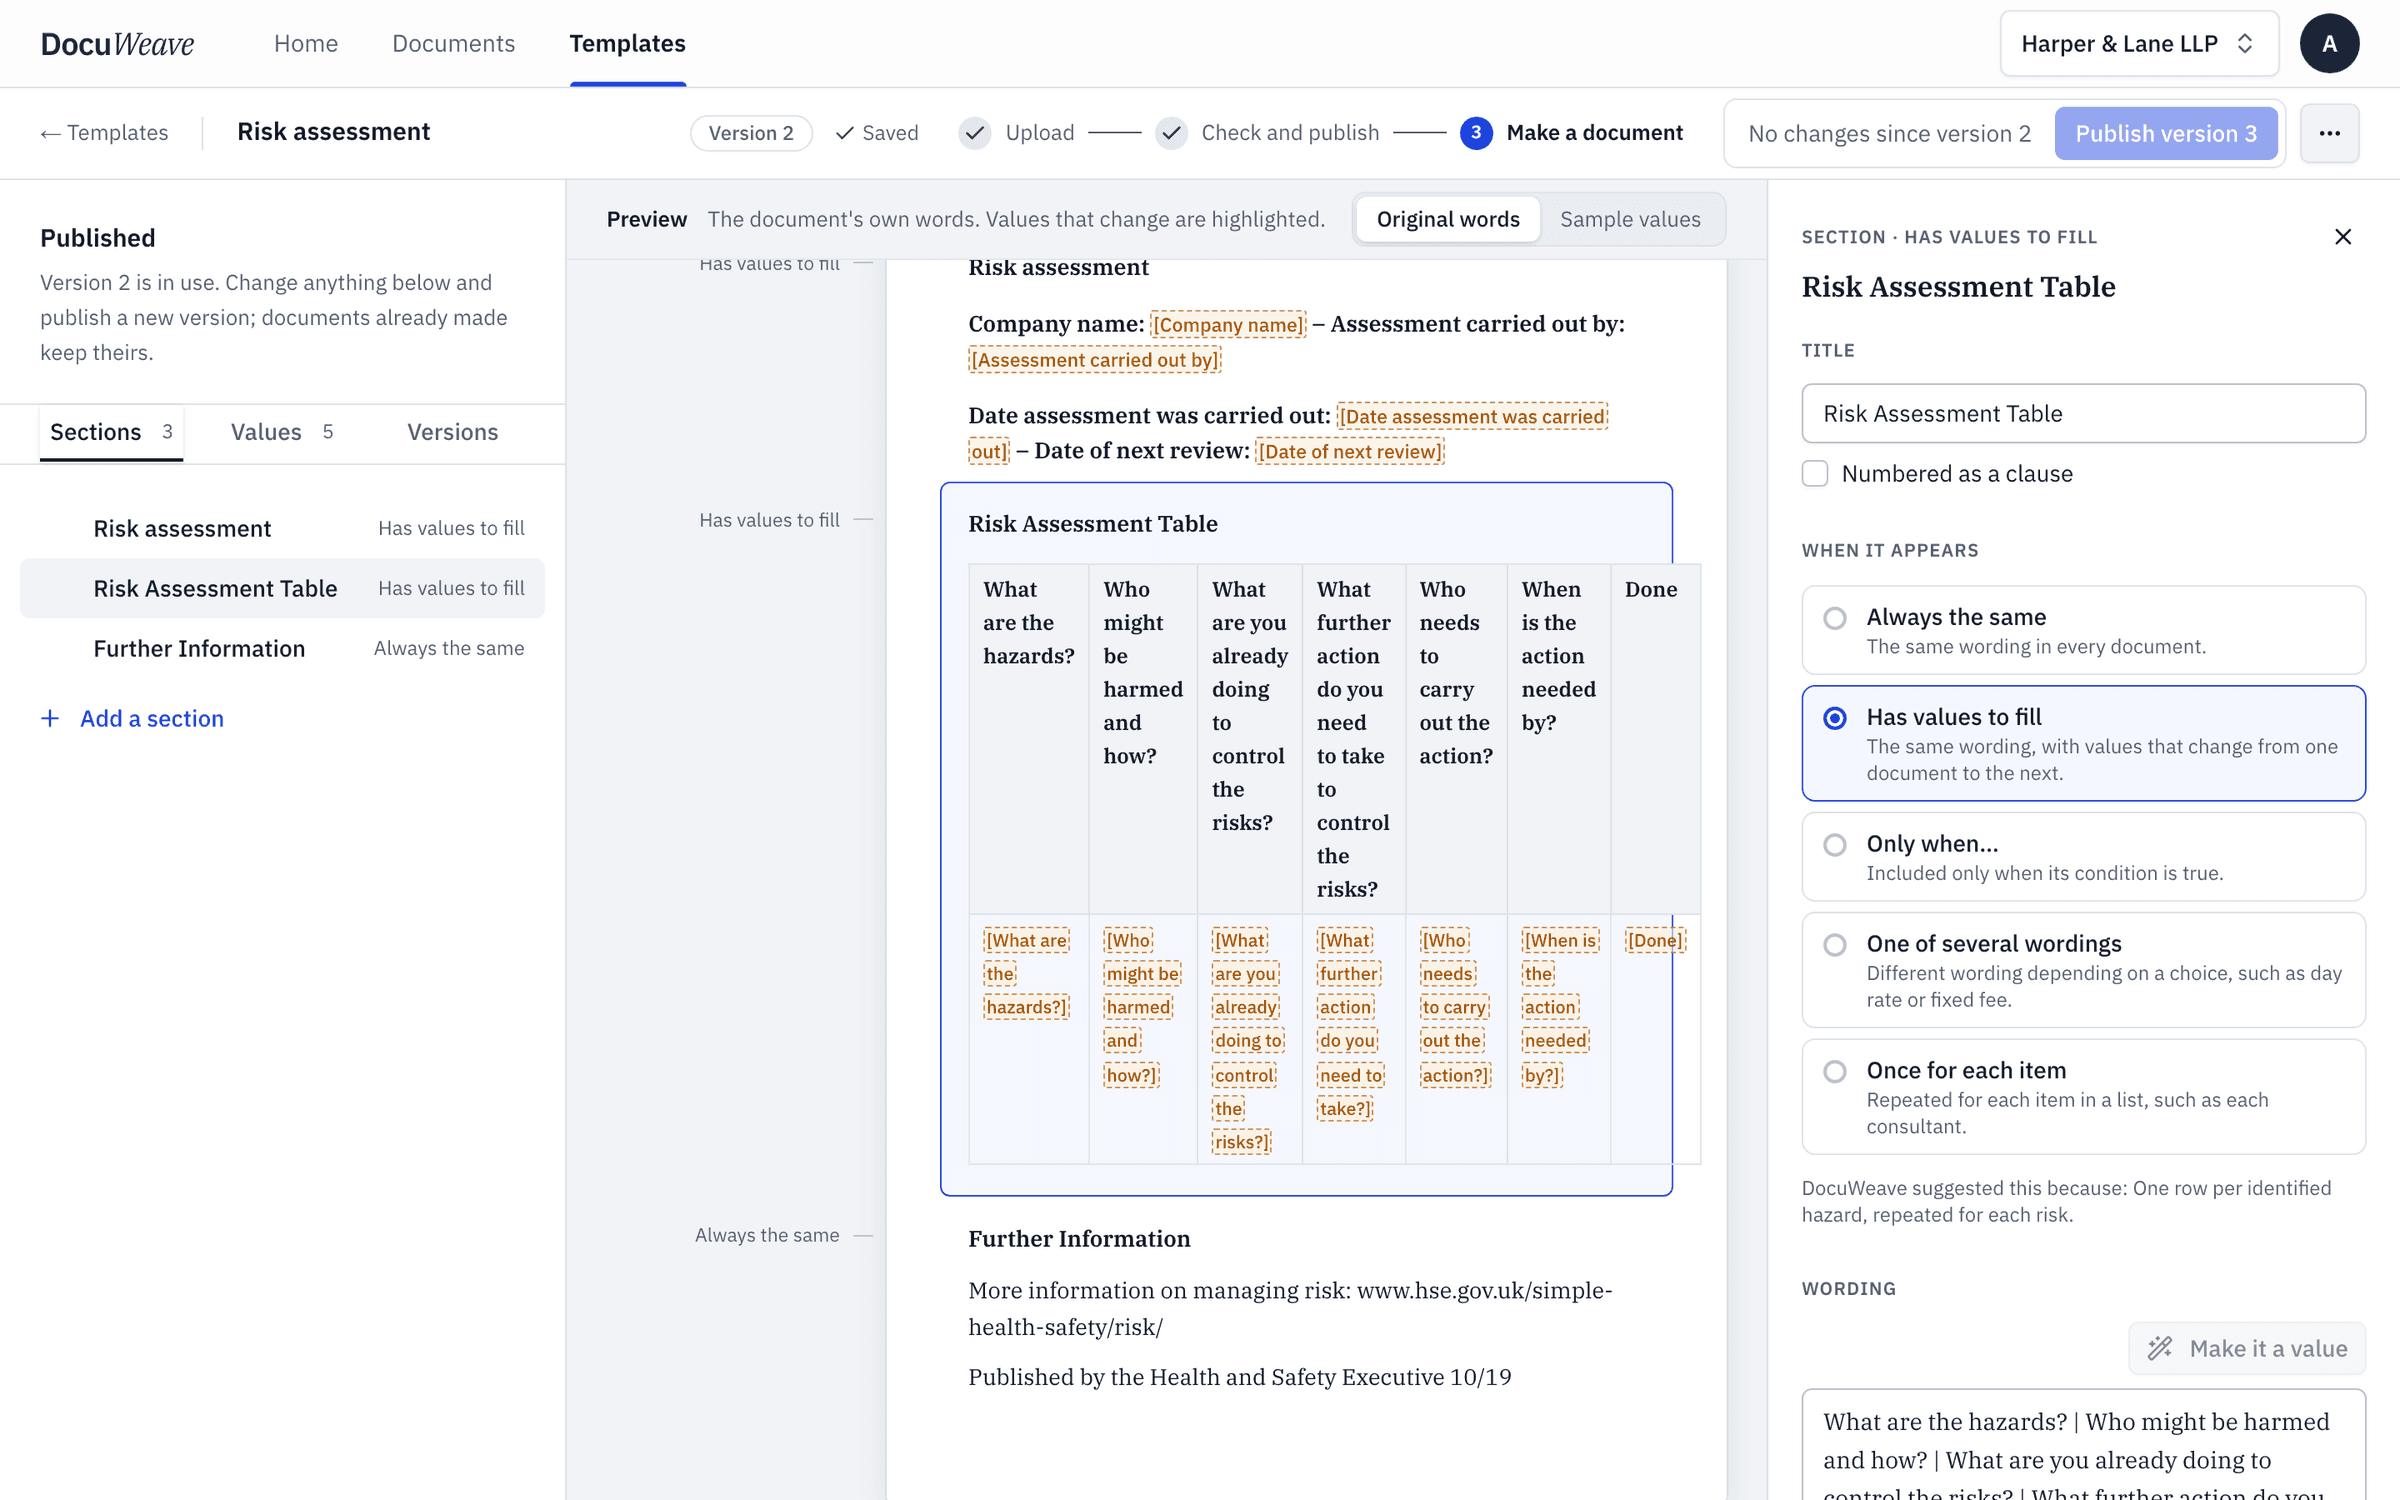Select the One of several wordings option

2083,970
